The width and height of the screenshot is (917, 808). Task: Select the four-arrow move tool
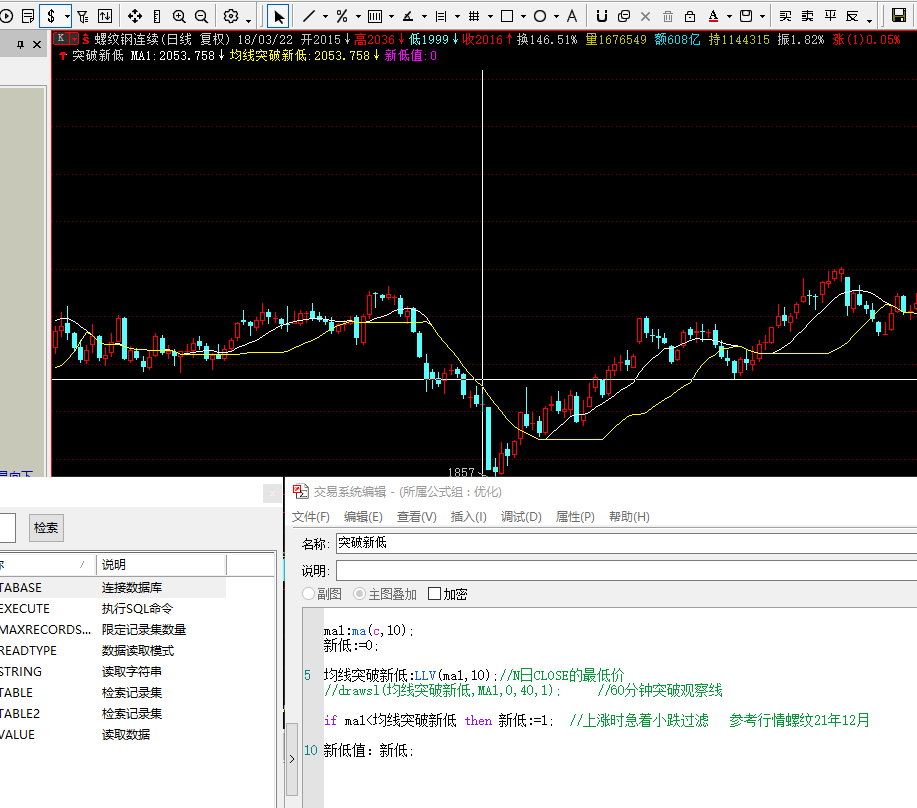(x=135, y=16)
